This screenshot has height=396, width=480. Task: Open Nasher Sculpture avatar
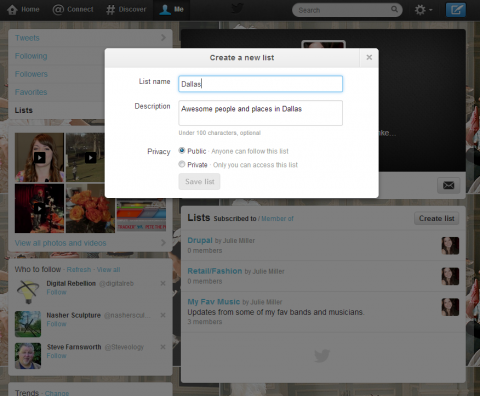click(28, 324)
